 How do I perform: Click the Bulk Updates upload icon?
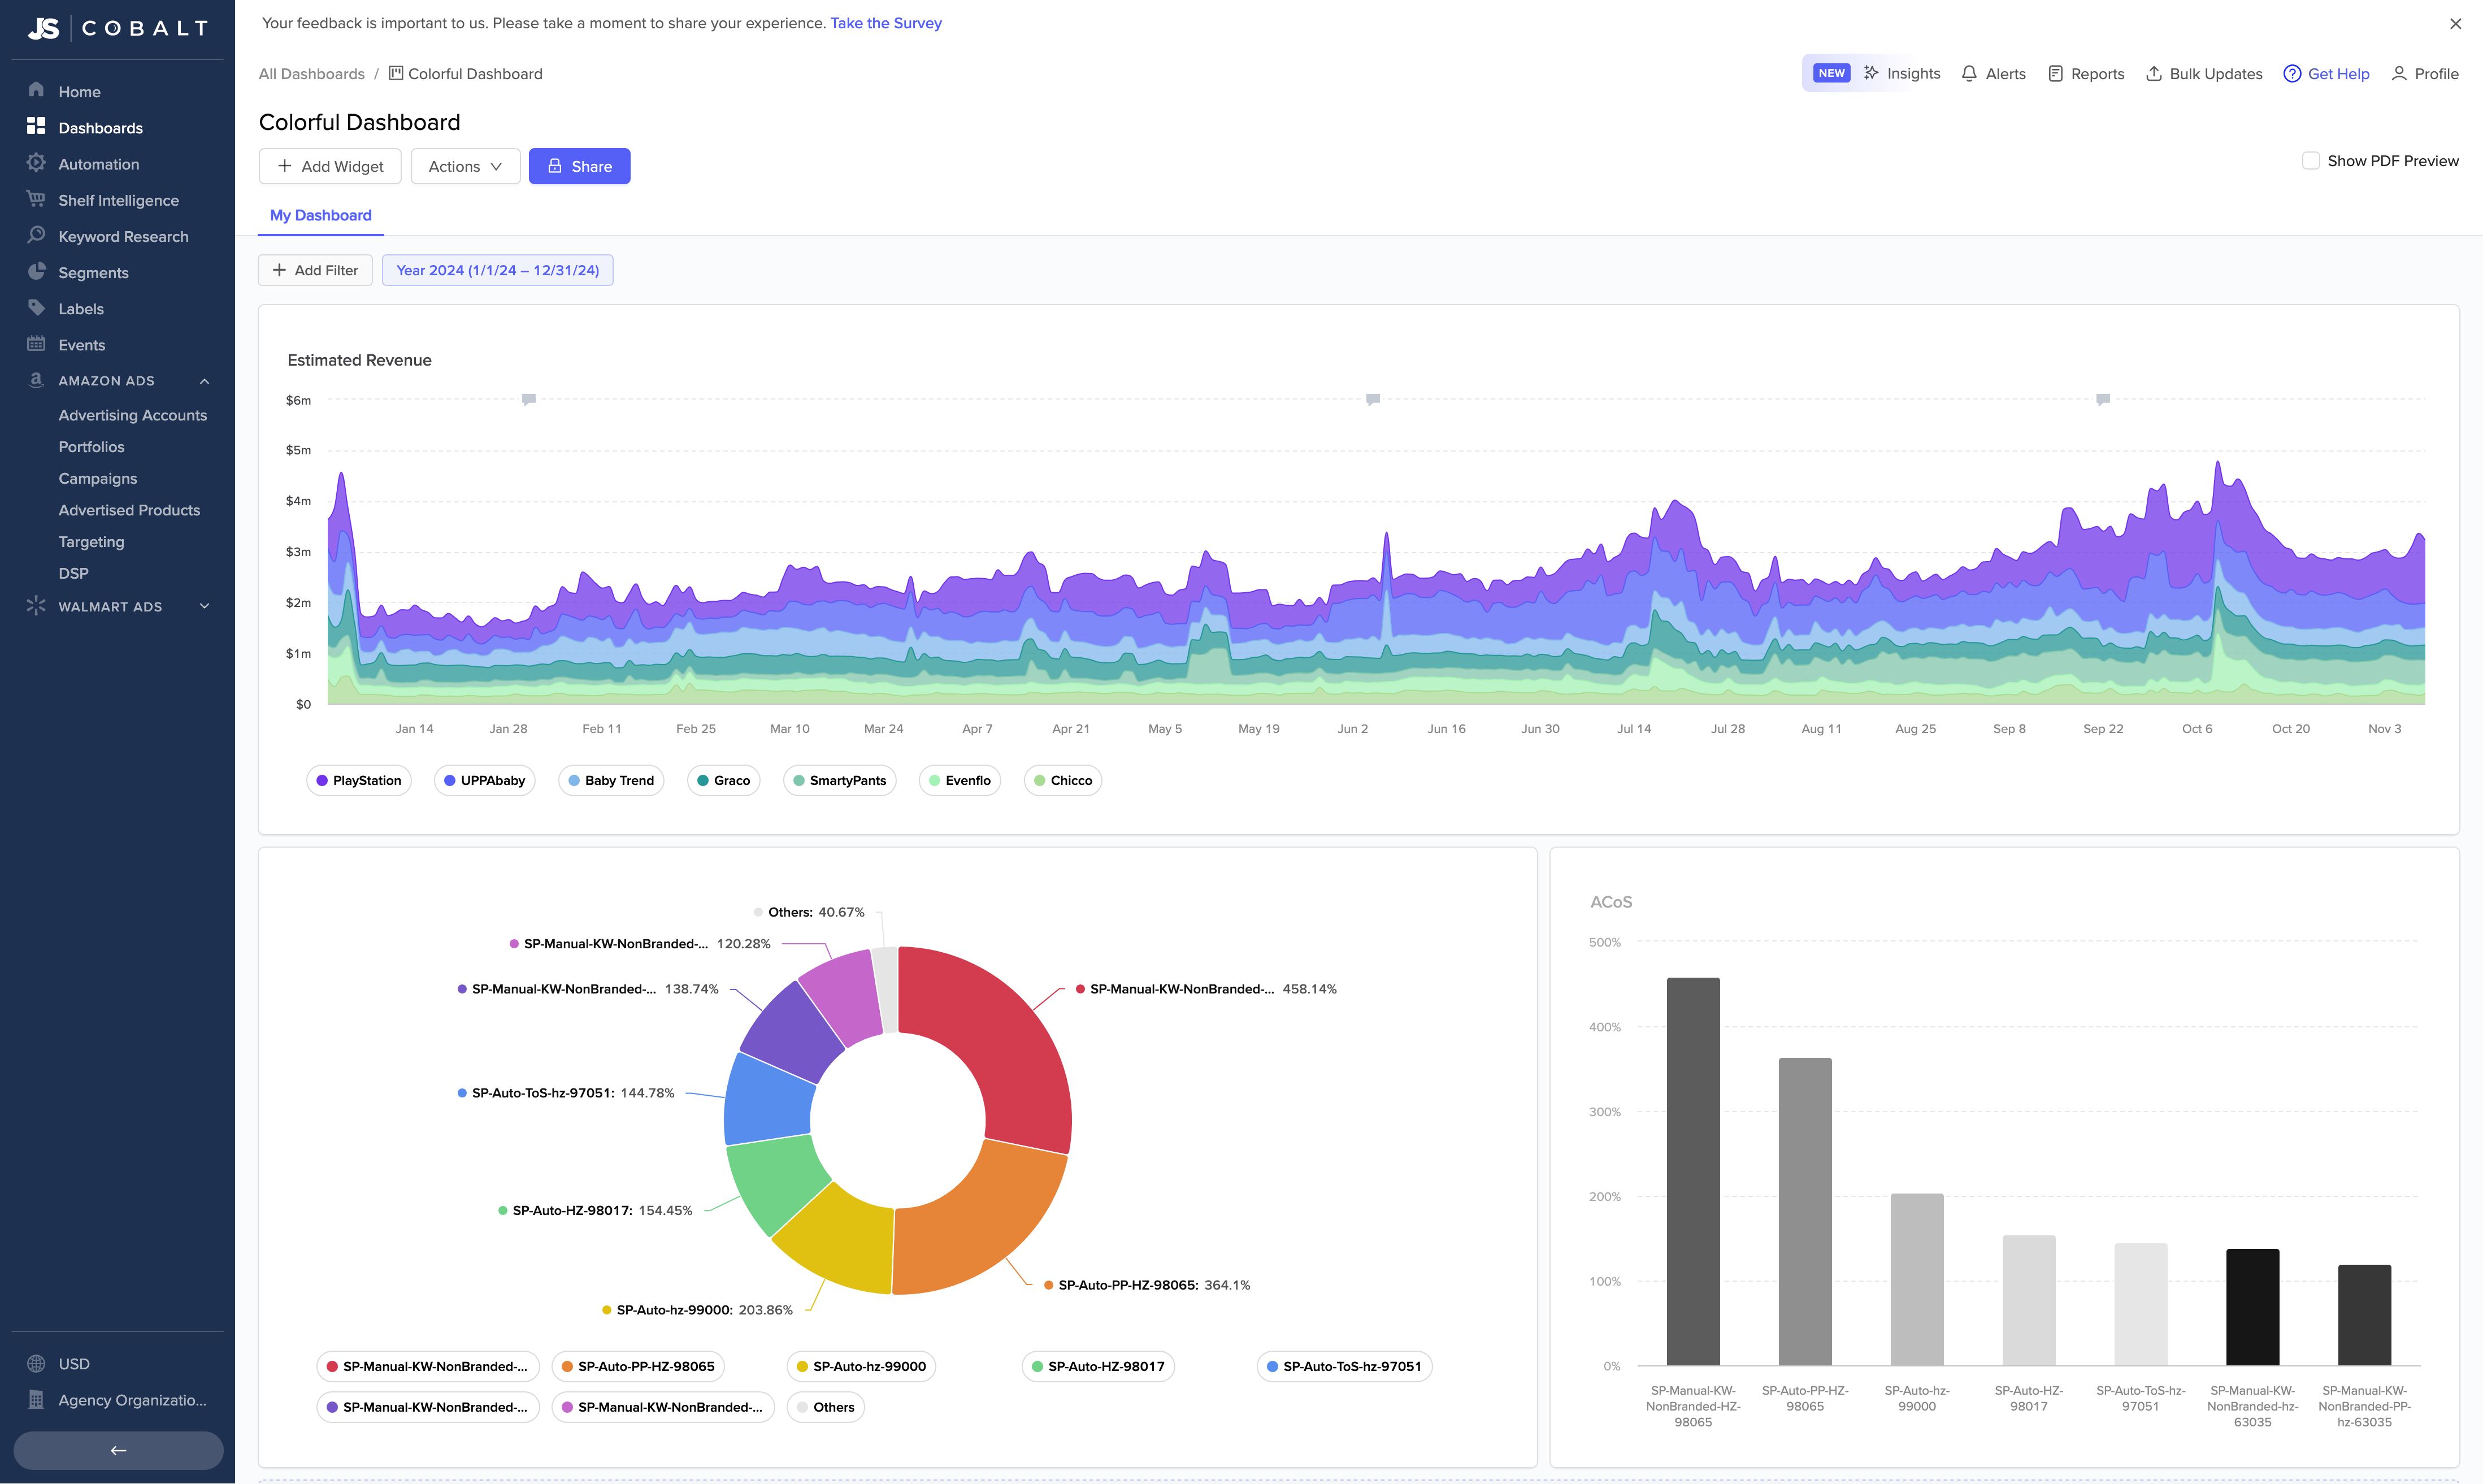click(x=2153, y=74)
